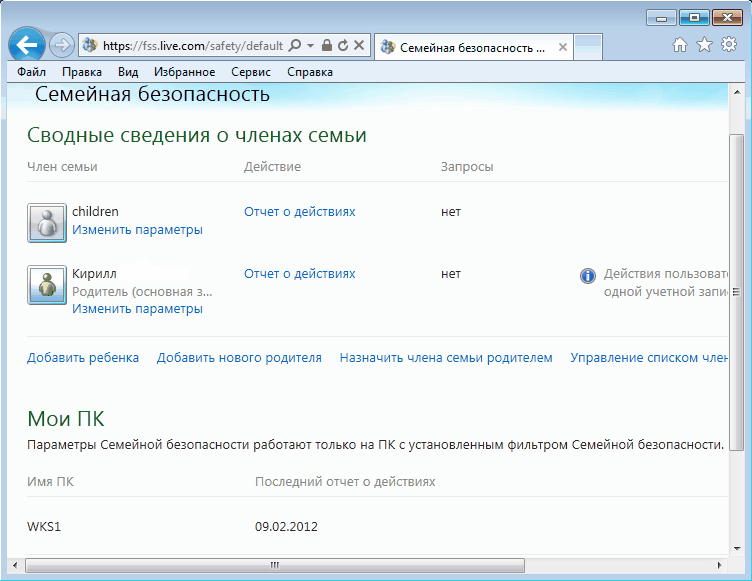Open Favorites star icon
Viewport: 752px width, 581px height.
[704, 45]
